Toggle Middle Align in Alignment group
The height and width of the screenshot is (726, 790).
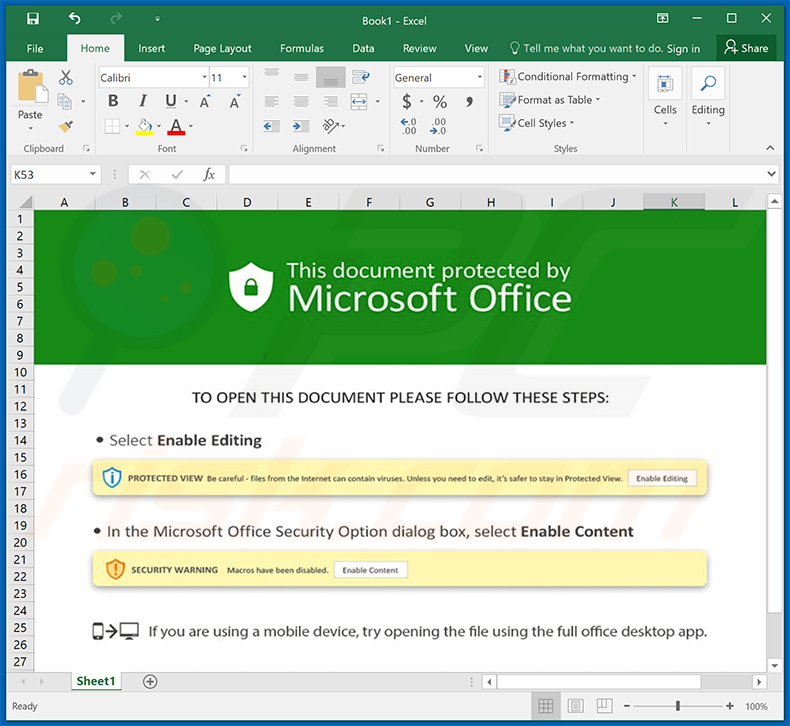coord(301,77)
